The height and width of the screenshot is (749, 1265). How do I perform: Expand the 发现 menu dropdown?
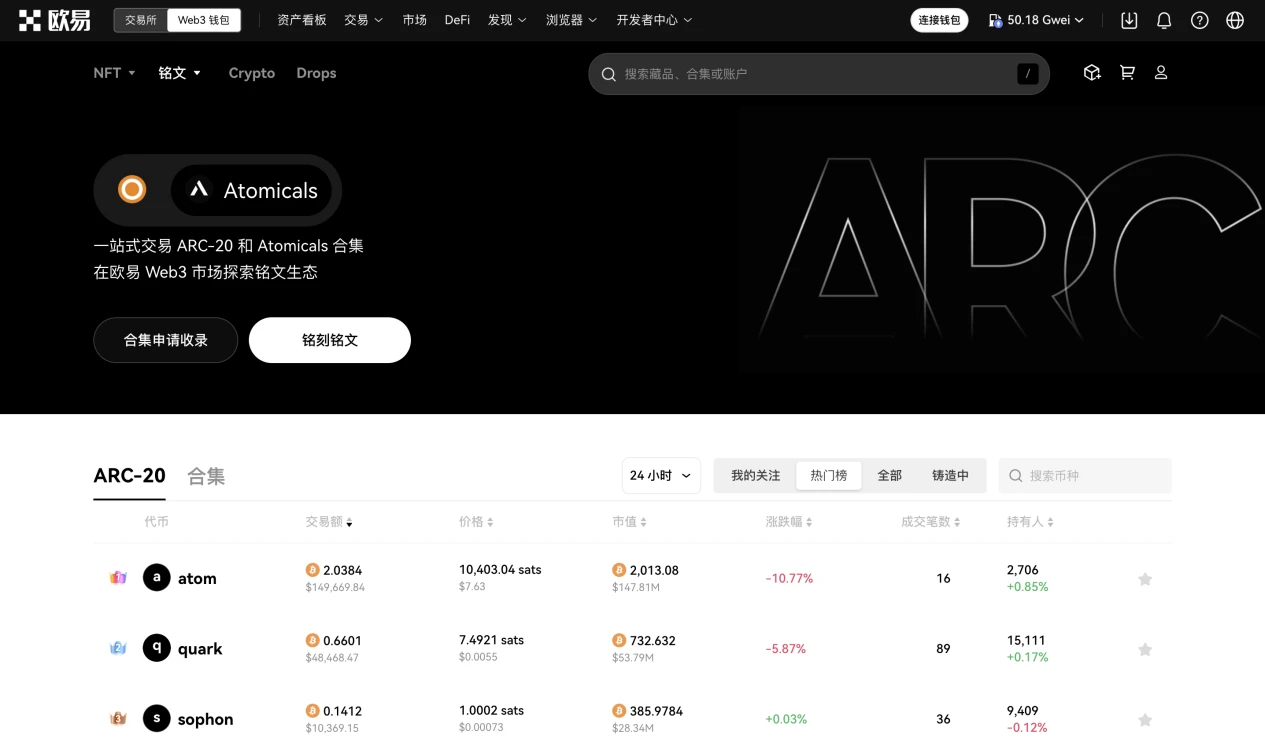tap(507, 20)
